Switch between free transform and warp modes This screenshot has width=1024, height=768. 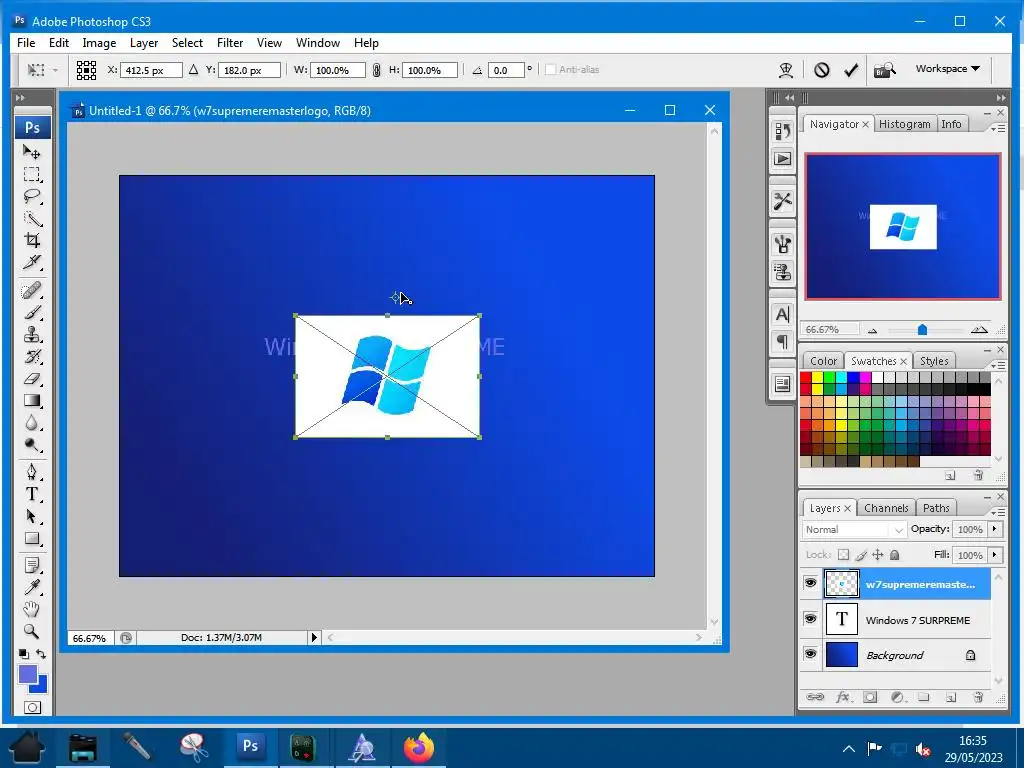[x=786, y=70]
